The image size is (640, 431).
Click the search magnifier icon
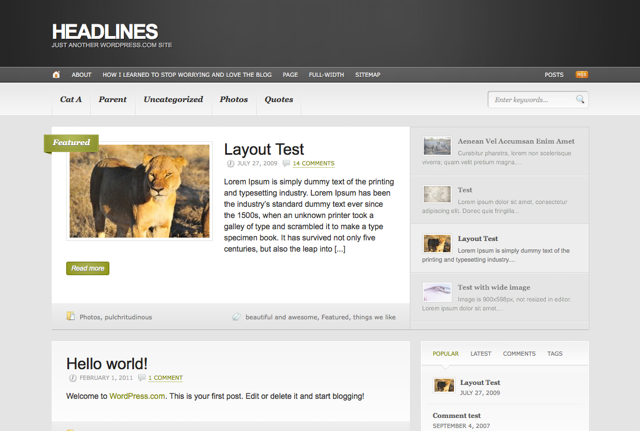pos(580,100)
